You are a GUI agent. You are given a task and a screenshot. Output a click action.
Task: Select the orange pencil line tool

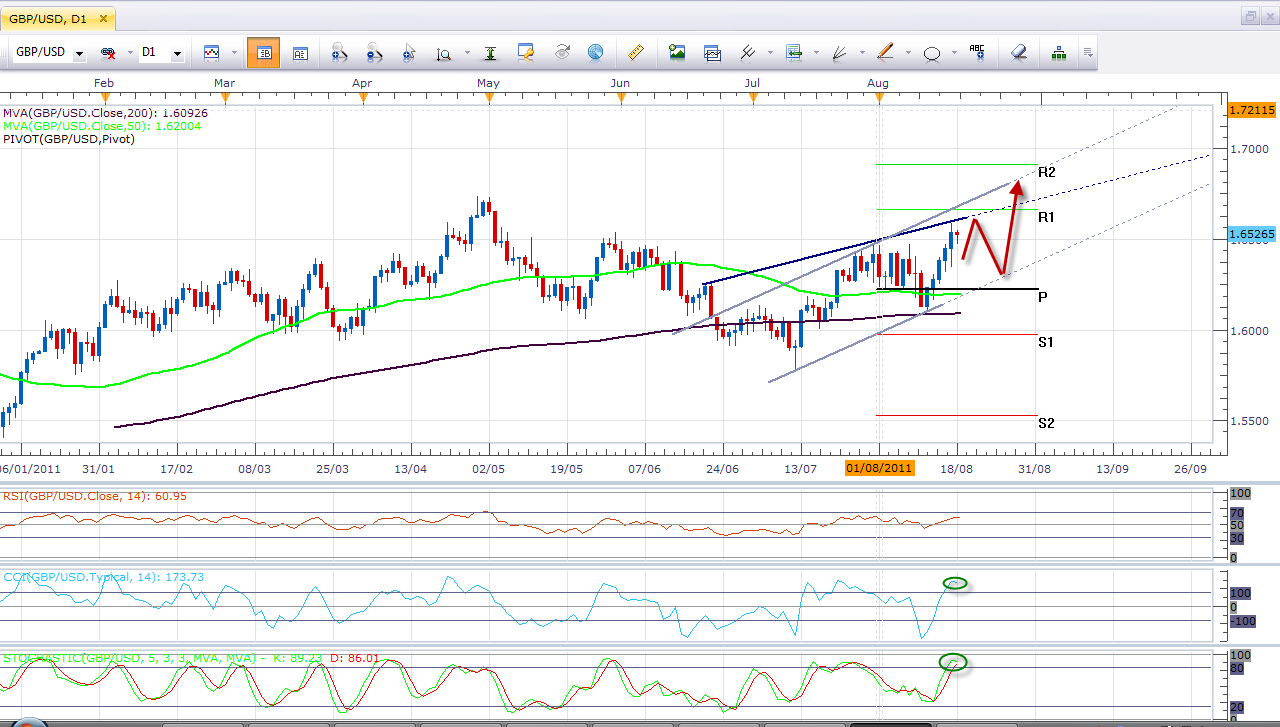pos(886,53)
